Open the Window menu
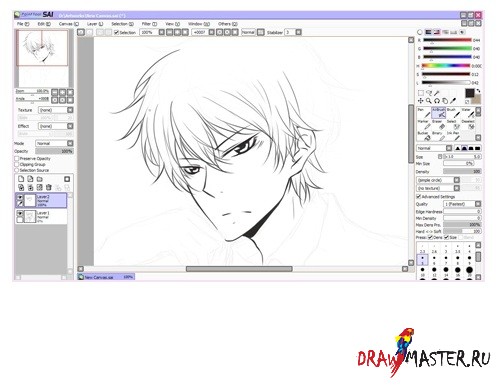 199,24
